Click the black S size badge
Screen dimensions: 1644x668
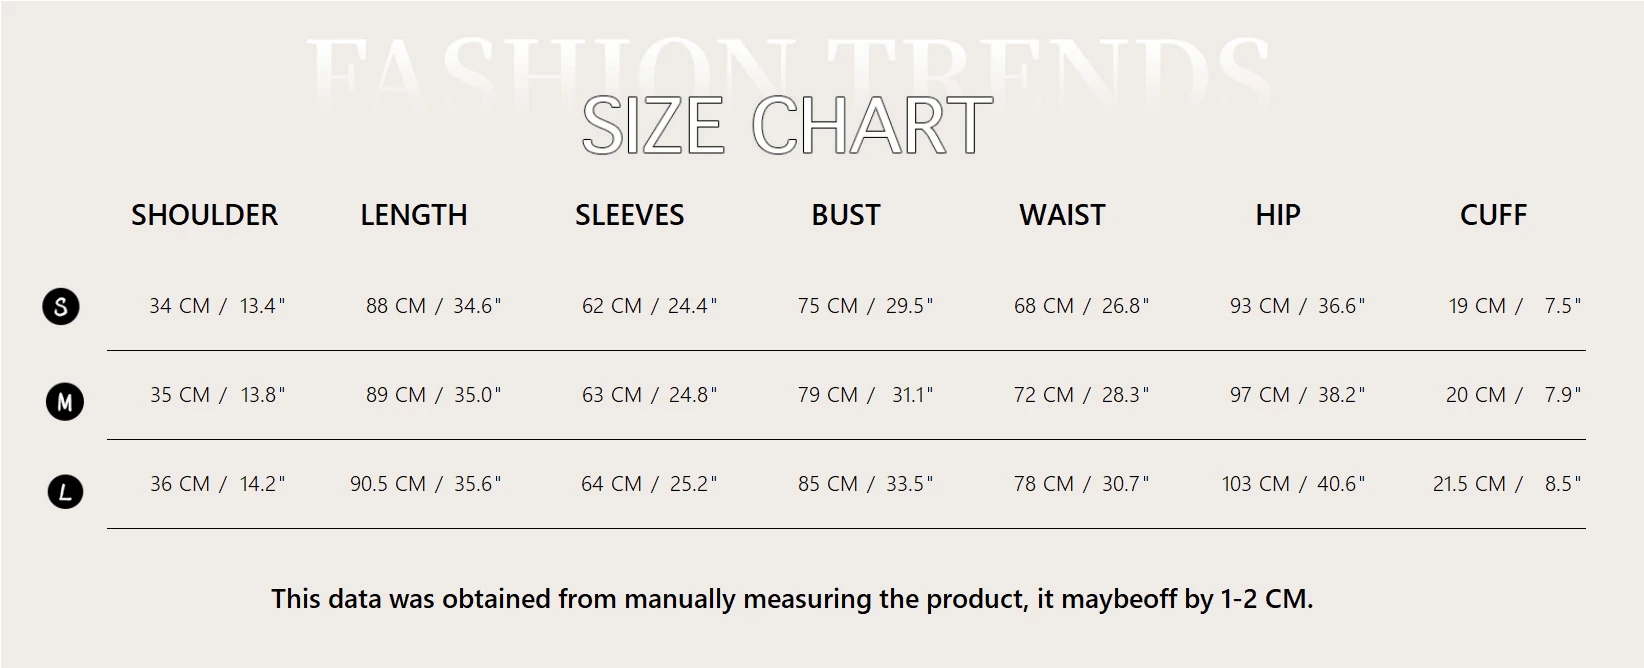pos(61,306)
